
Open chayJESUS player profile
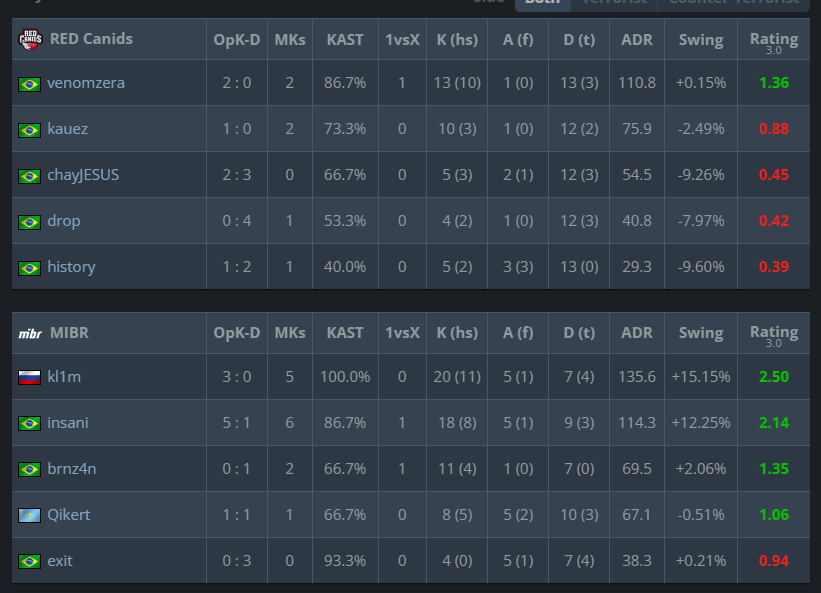point(83,175)
